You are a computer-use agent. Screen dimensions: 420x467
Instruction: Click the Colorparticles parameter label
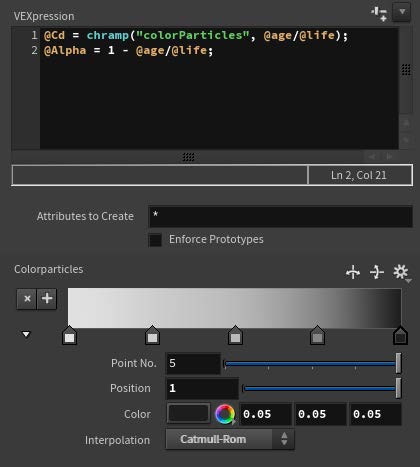(x=49, y=269)
